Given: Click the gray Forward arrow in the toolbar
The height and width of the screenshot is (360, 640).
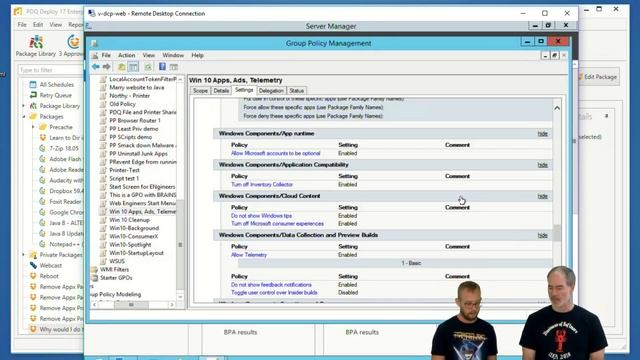Looking at the screenshot, I should tap(107, 67).
